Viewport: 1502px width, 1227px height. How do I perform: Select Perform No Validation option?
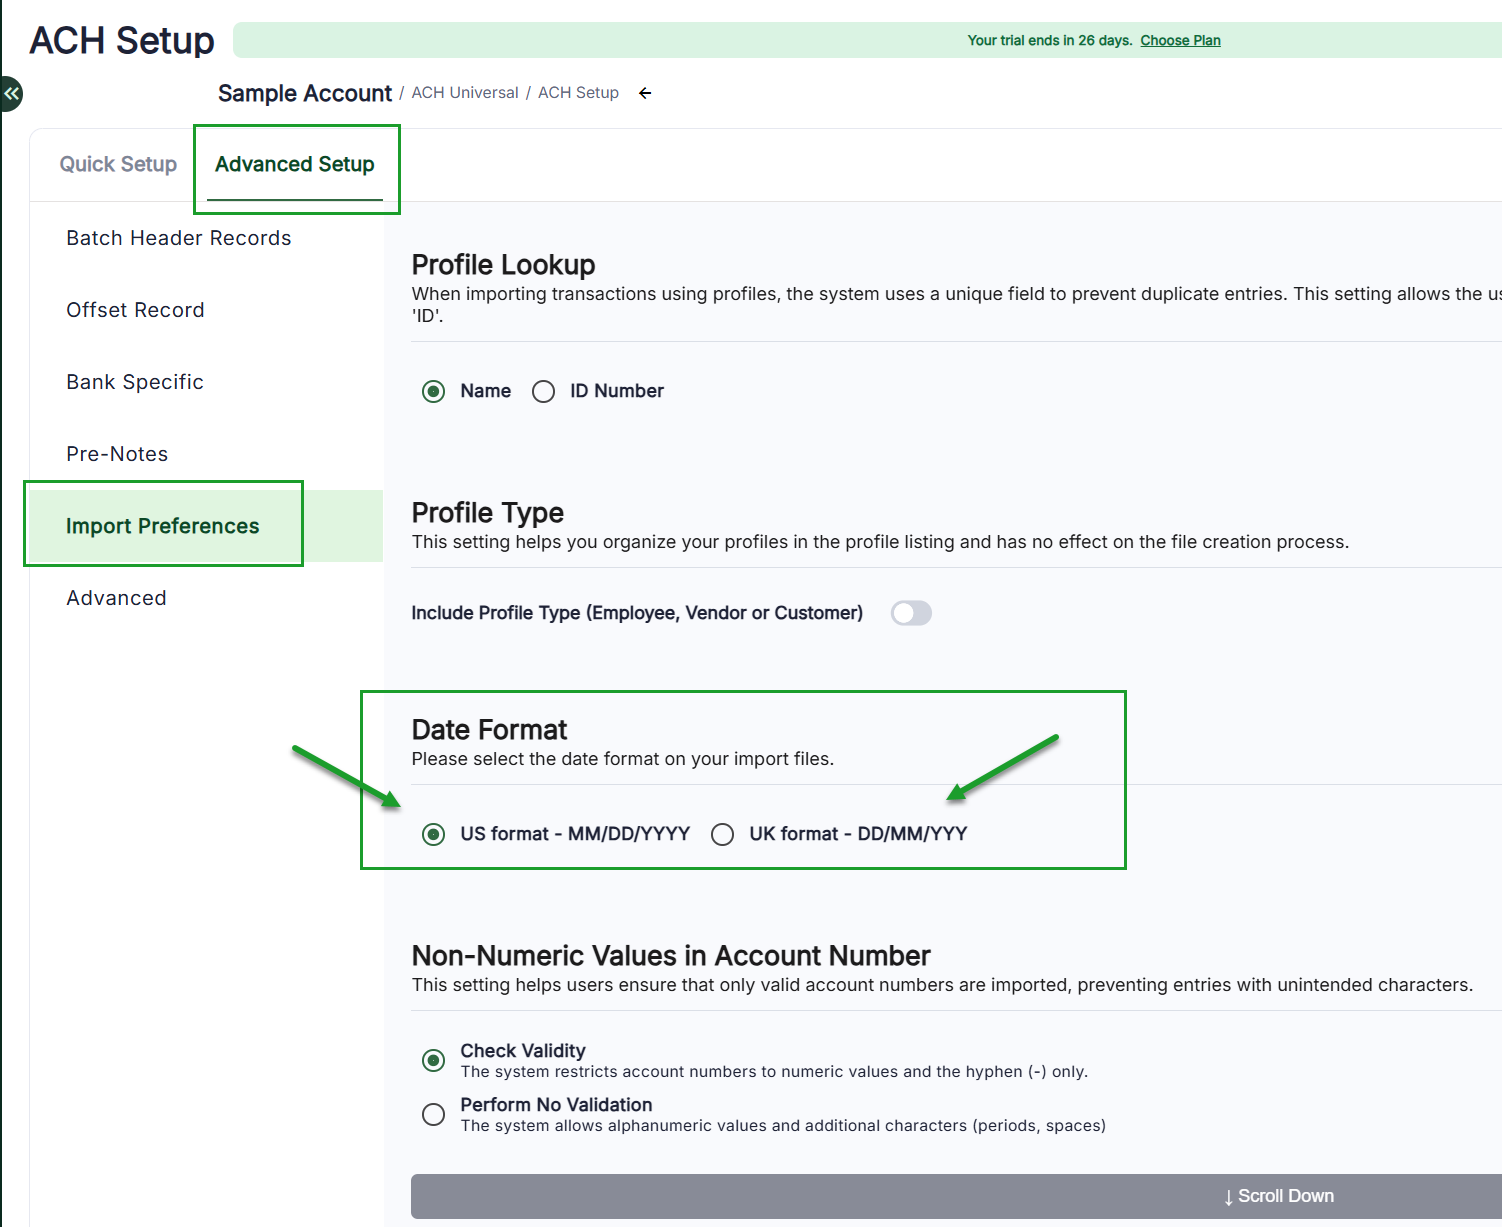tap(433, 1114)
